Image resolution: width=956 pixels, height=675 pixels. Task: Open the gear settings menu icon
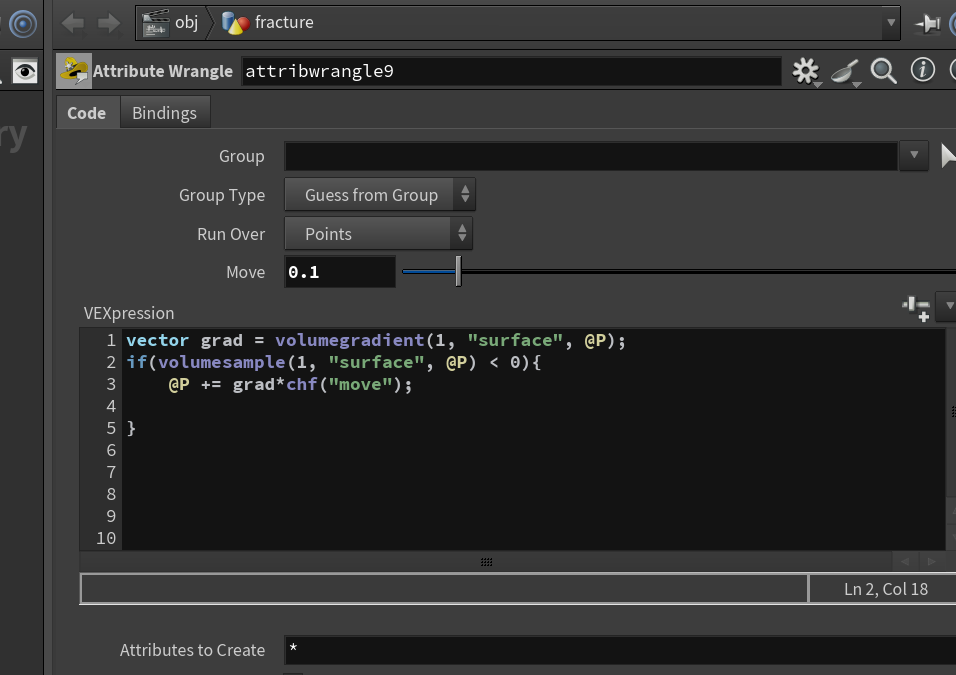[x=806, y=71]
